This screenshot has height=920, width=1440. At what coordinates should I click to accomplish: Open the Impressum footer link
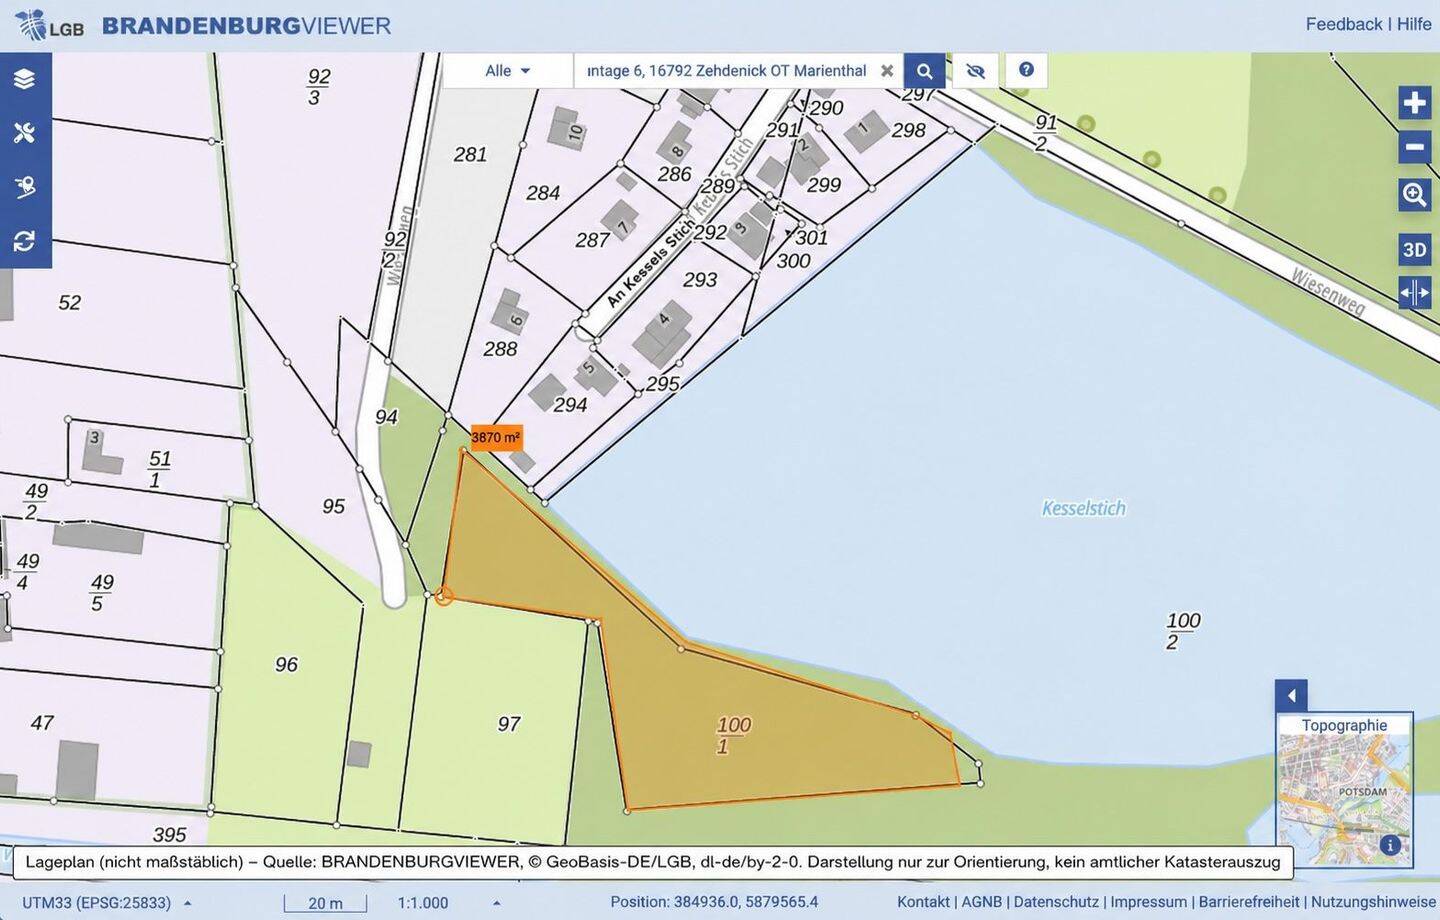click(x=1148, y=902)
